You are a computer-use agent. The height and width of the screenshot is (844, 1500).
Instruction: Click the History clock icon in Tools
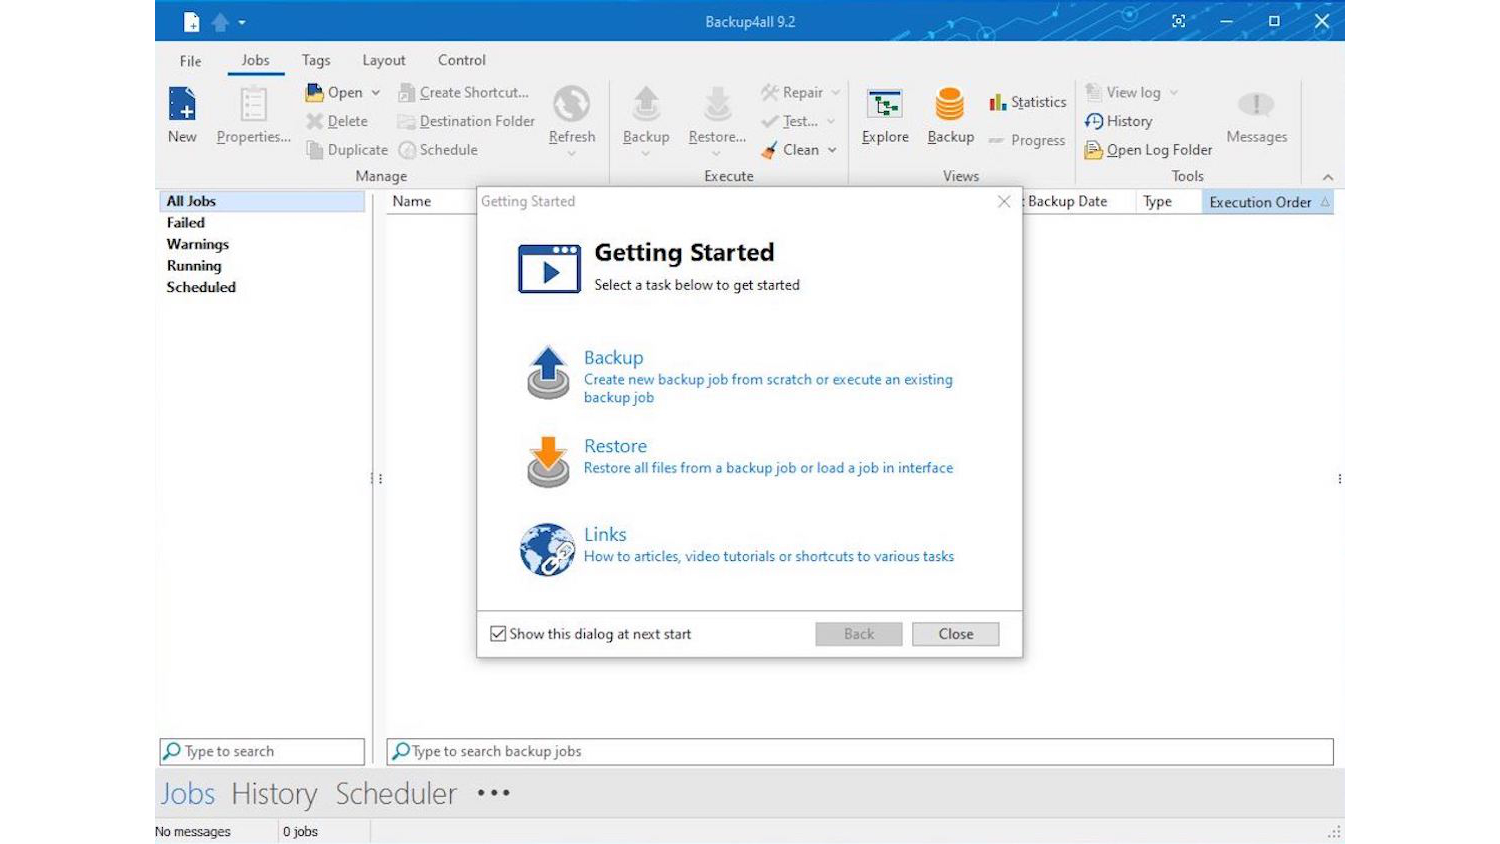[1094, 121]
